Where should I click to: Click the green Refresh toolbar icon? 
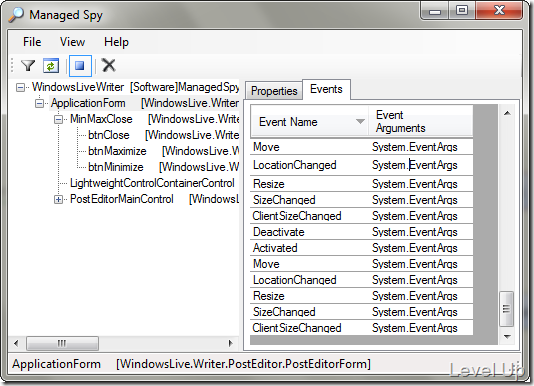pyautogui.click(x=51, y=65)
